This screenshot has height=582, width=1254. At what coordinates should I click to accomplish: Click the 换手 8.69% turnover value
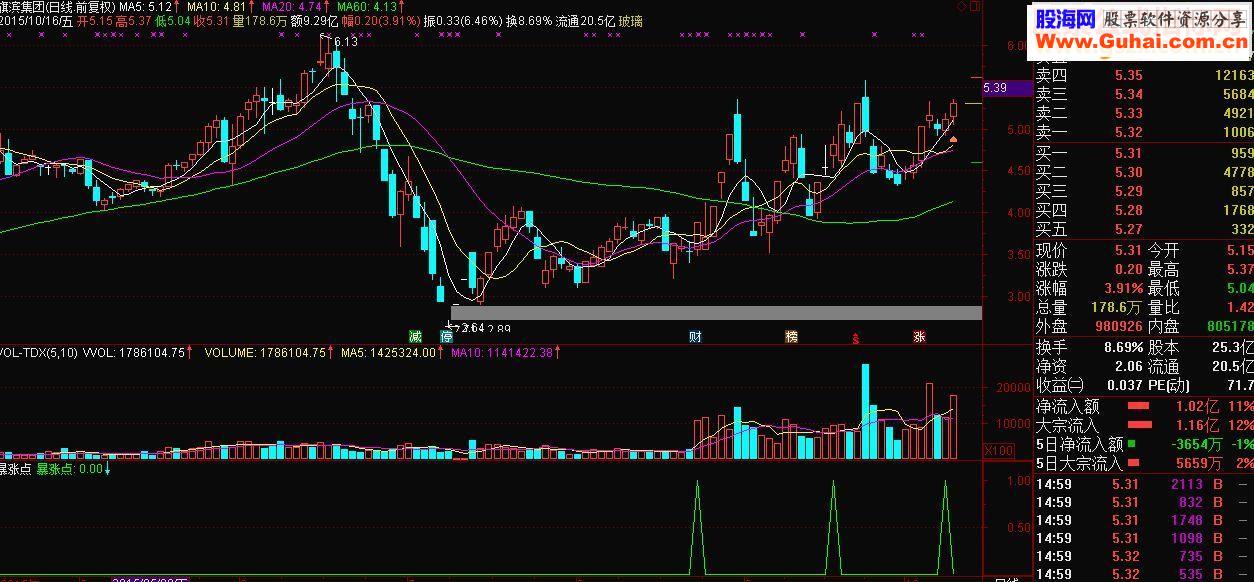[1124, 347]
